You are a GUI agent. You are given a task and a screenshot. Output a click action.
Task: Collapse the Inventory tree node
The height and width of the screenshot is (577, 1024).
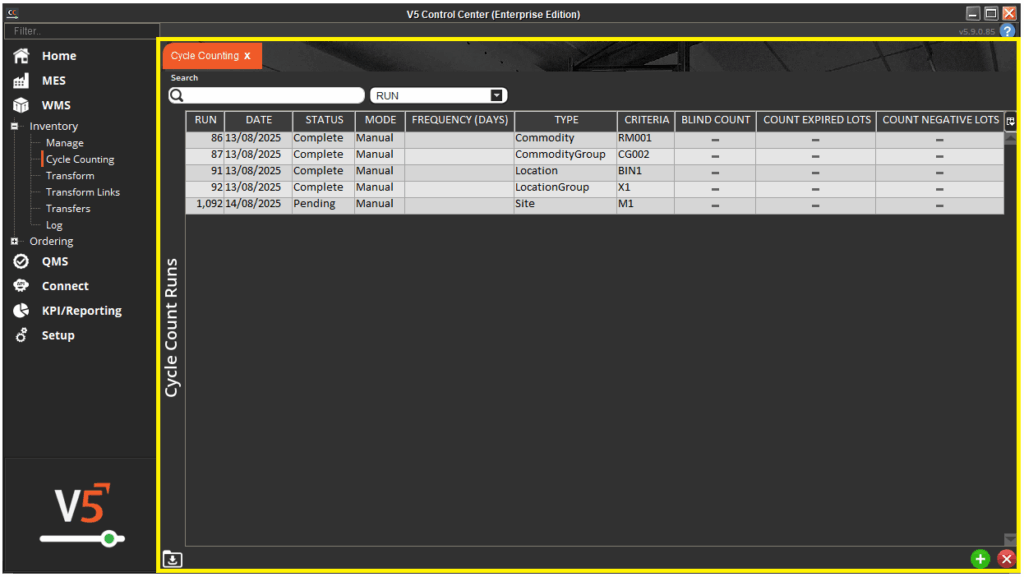click(x=14, y=127)
